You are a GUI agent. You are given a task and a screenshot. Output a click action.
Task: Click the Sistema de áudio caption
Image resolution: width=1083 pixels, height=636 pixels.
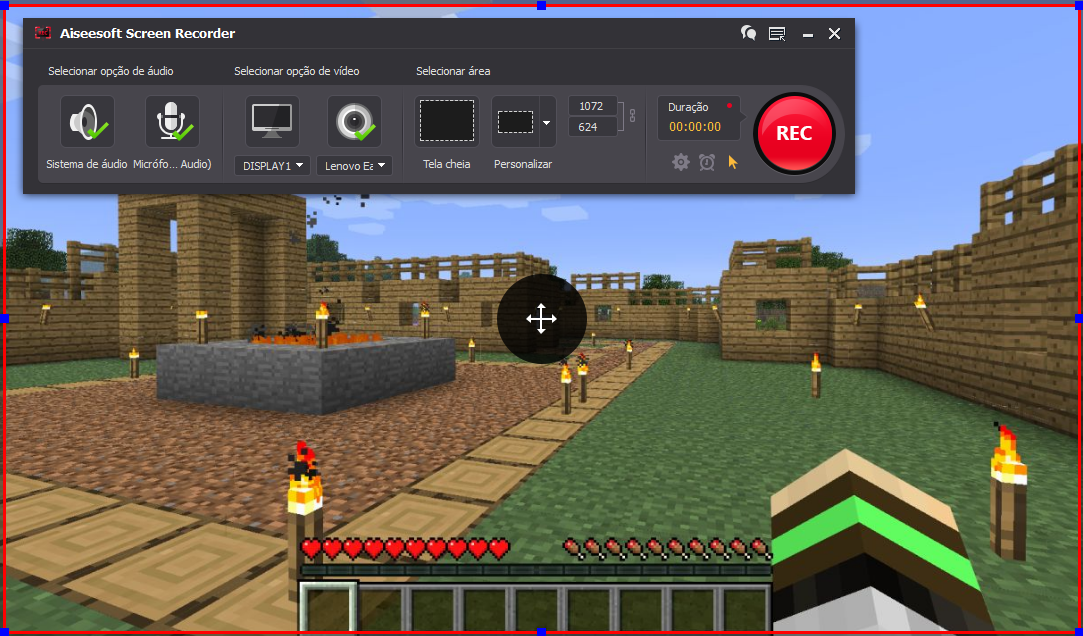click(x=87, y=164)
